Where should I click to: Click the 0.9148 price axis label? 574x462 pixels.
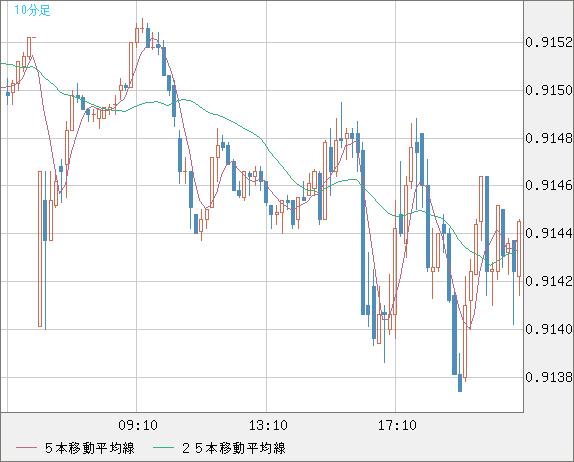pos(549,138)
